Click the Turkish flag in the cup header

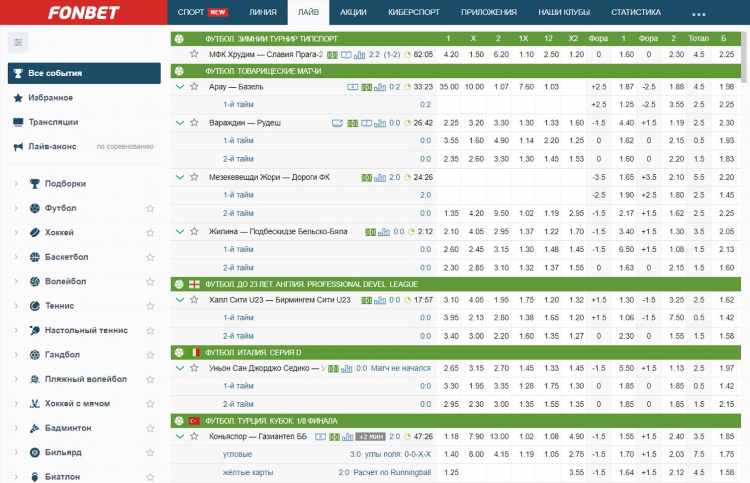point(194,421)
